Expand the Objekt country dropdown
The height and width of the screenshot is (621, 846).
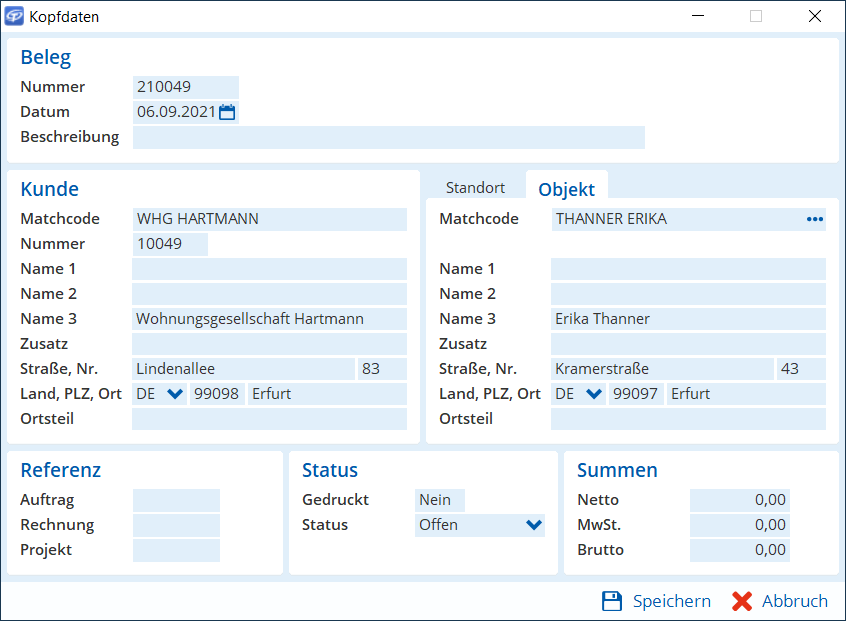[594, 394]
